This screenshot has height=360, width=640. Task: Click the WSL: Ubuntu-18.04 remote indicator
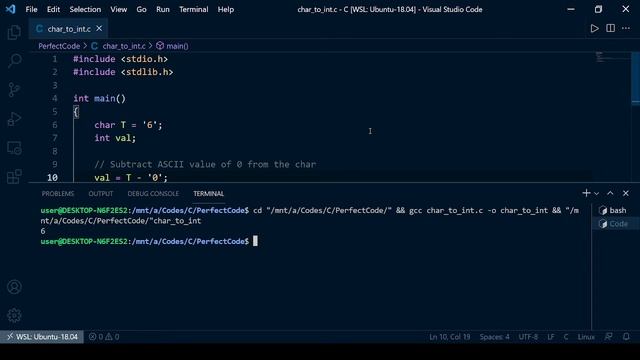(x=42, y=337)
